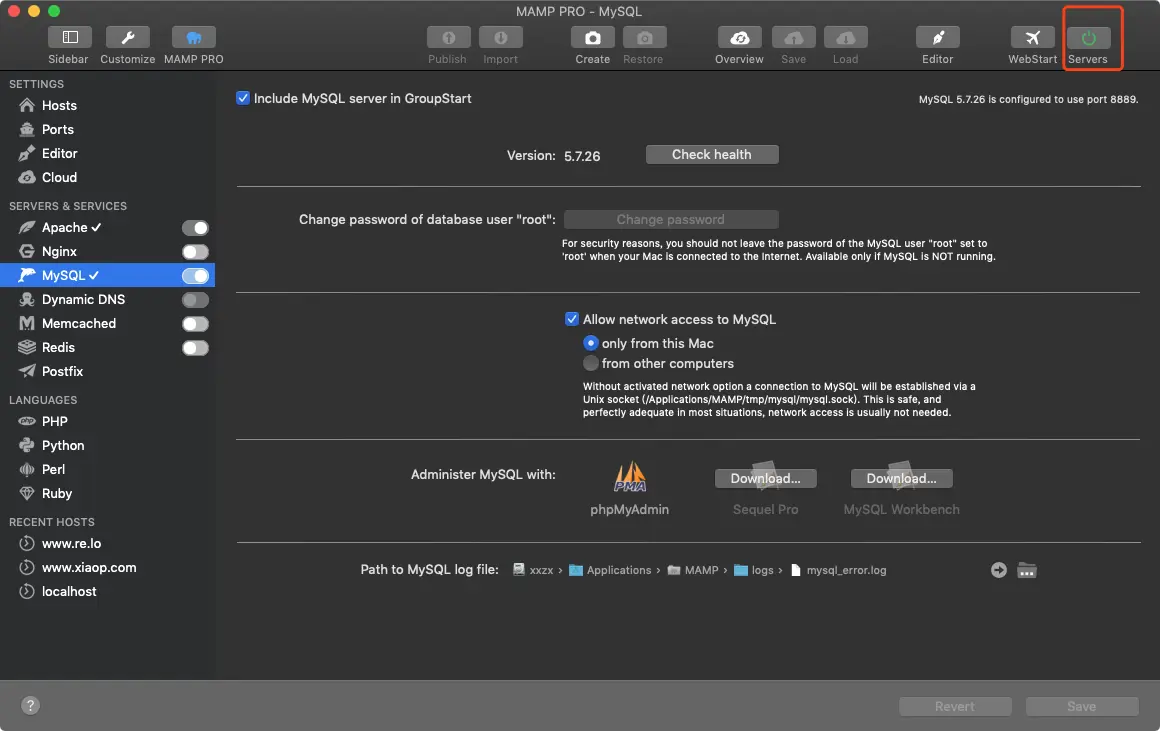Click the bottom Save button
Screen dimensions: 1160x731
[x=1082, y=707]
